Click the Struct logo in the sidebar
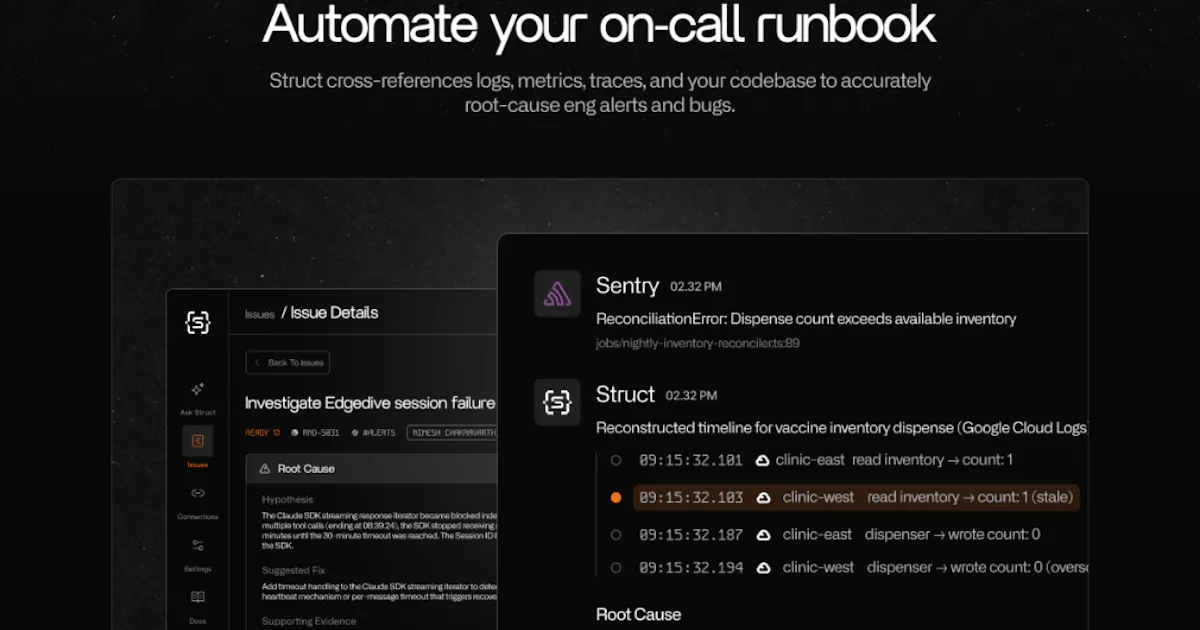Screen dimensions: 1200x630 pos(198,322)
